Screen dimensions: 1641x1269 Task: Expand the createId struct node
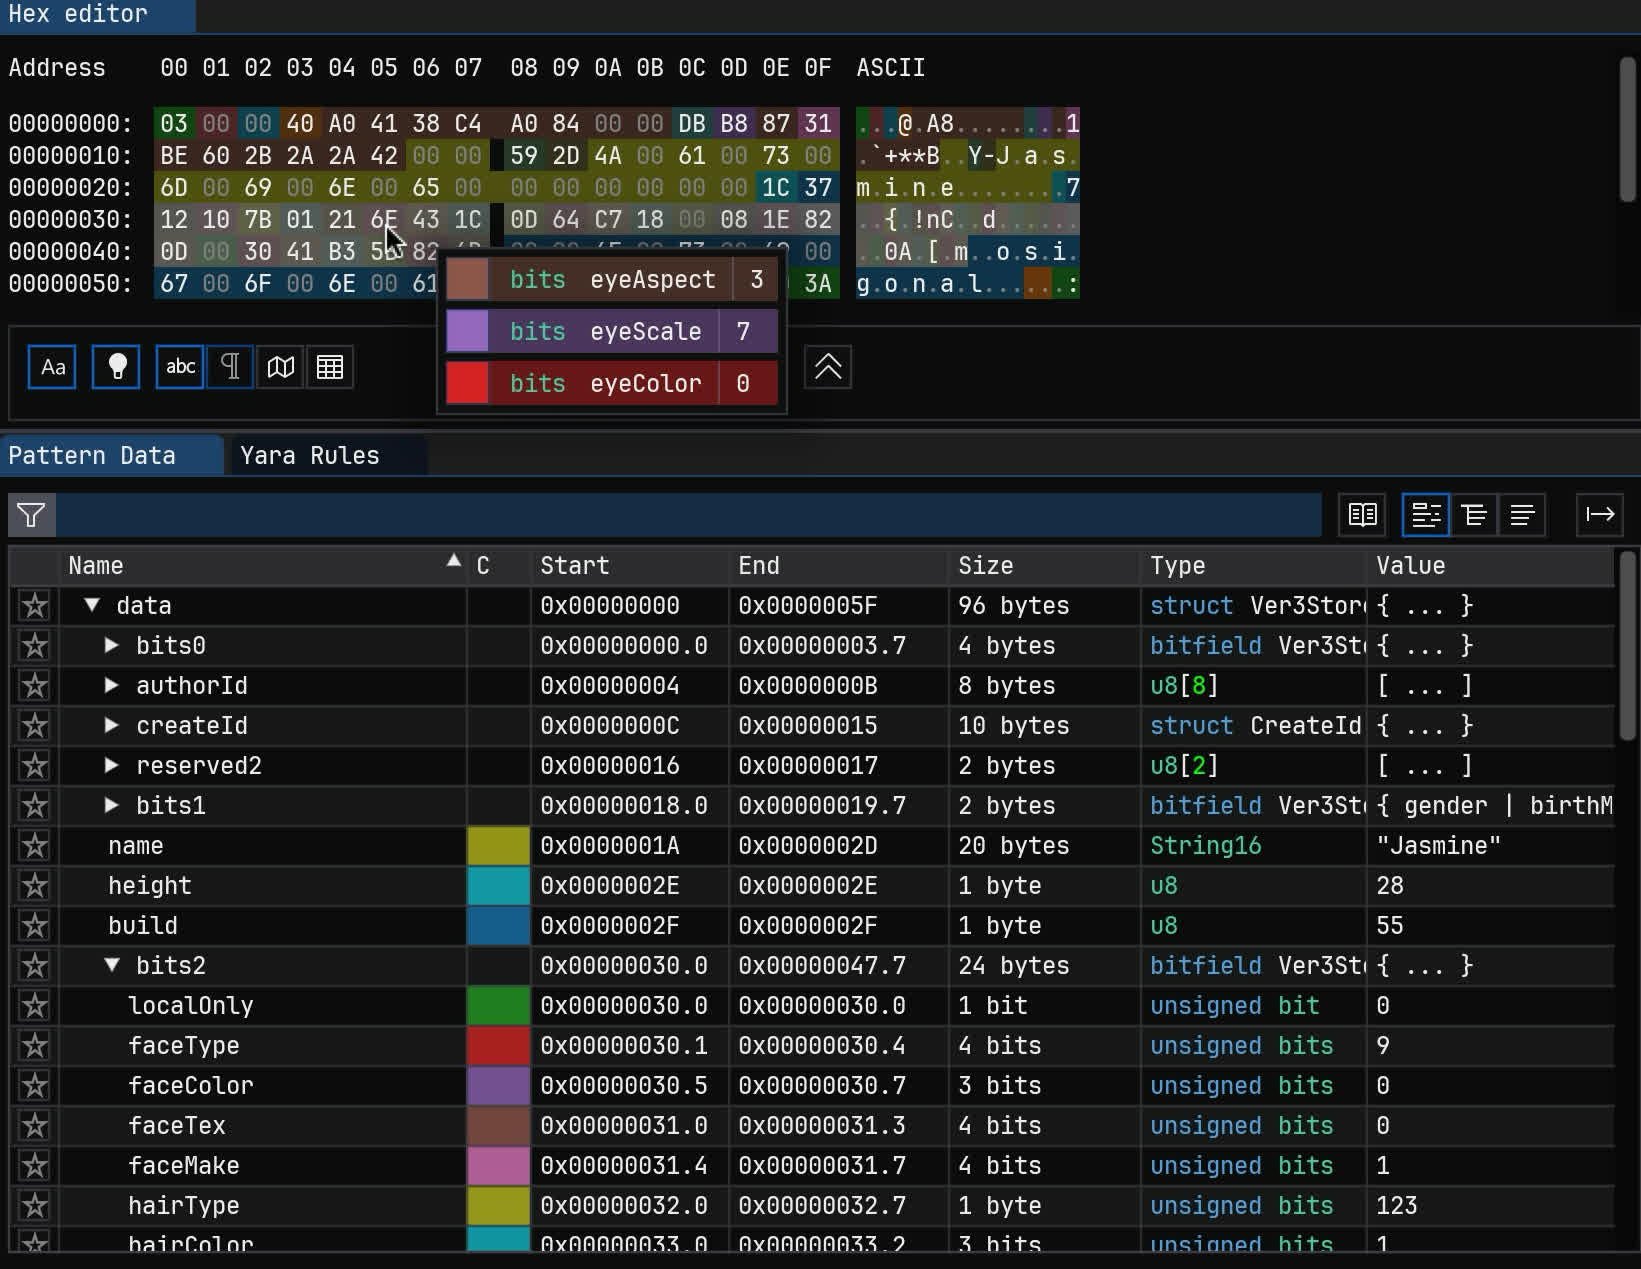point(112,726)
